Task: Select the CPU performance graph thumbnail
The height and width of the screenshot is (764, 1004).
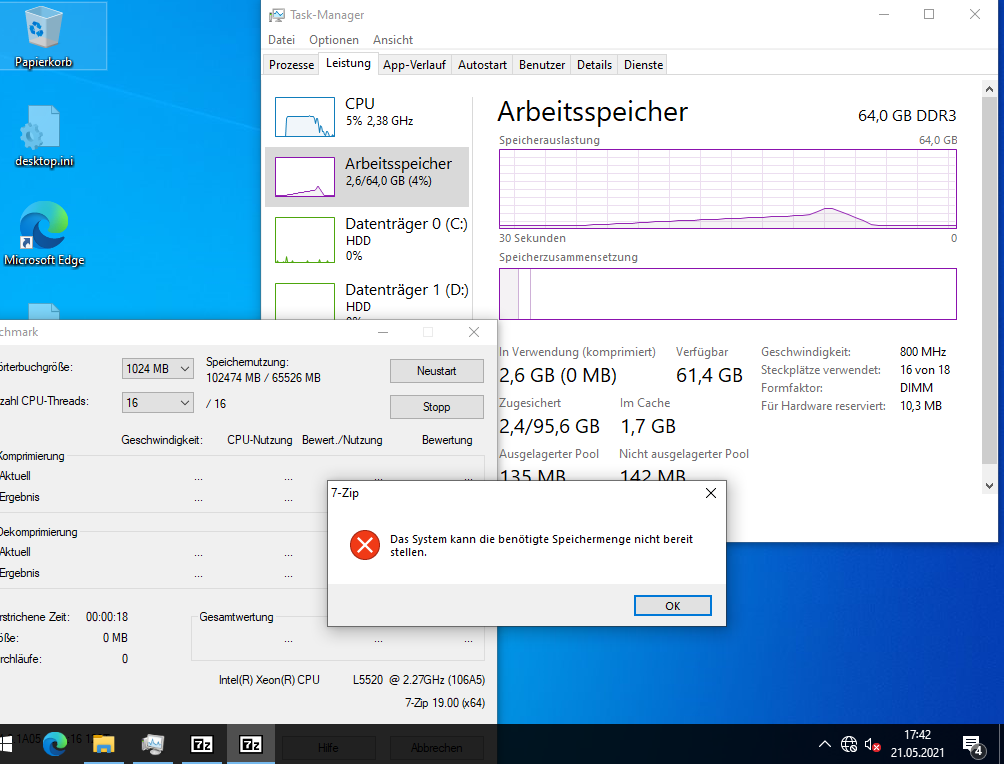Action: (x=305, y=117)
